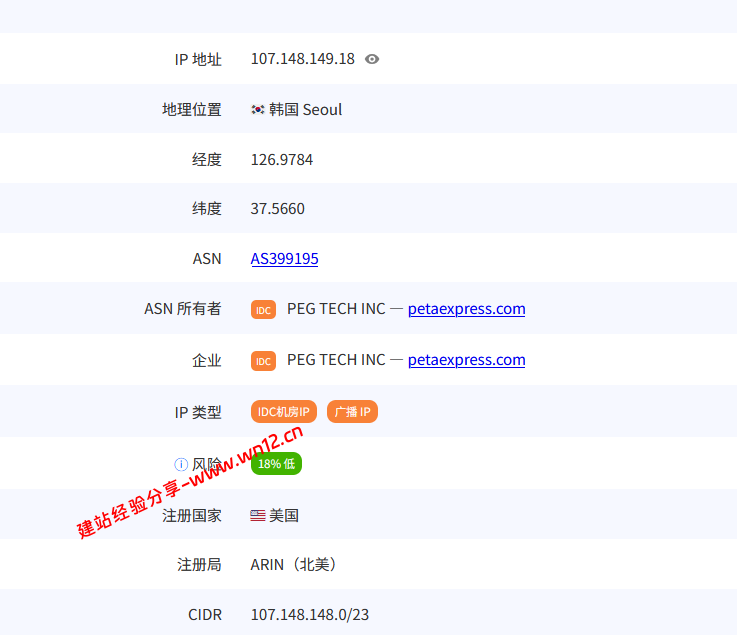This screenshot has height=635, width=737.
Task: Click the 18% 低 risk badge
Action: (276, 464)
